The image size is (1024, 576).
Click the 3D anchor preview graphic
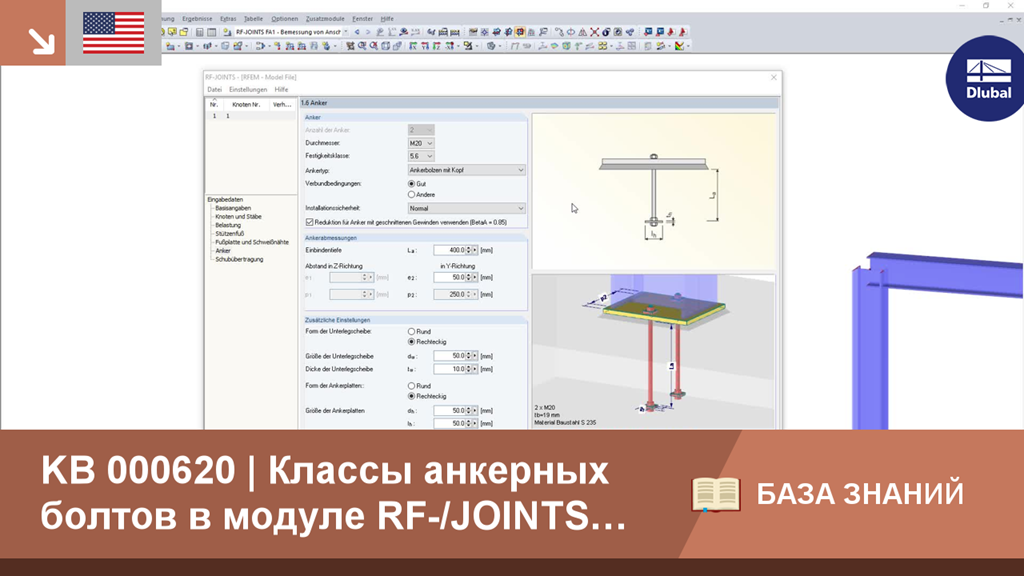[654, 351]
